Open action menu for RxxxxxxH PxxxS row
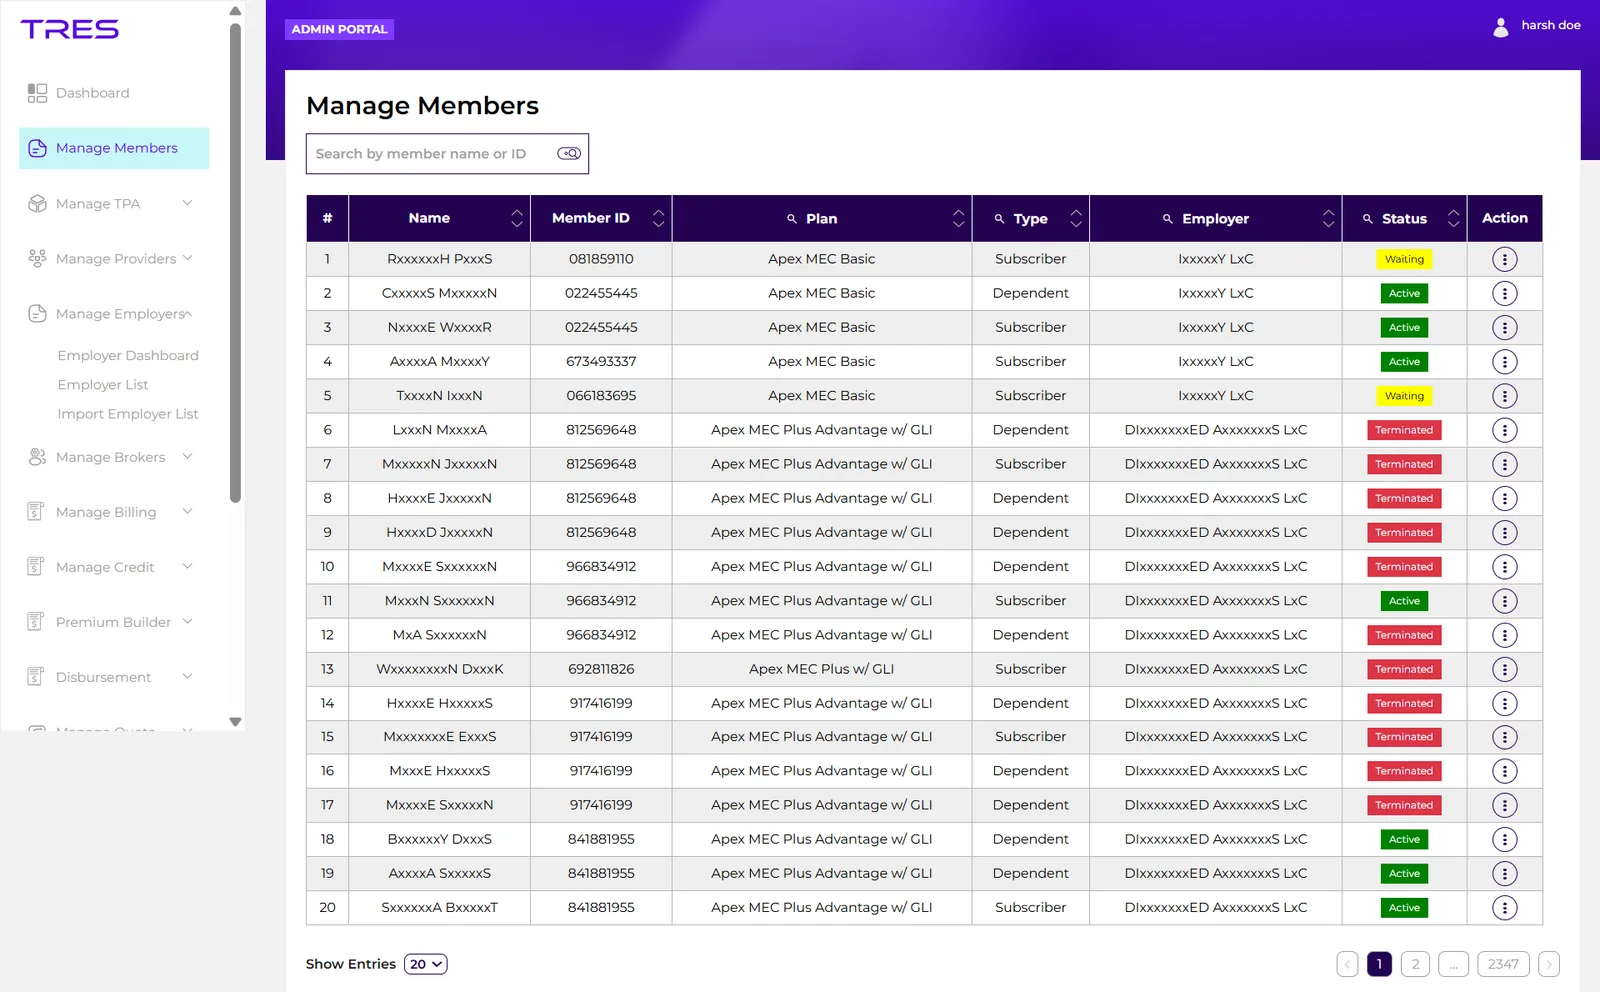 [1504, 259]
